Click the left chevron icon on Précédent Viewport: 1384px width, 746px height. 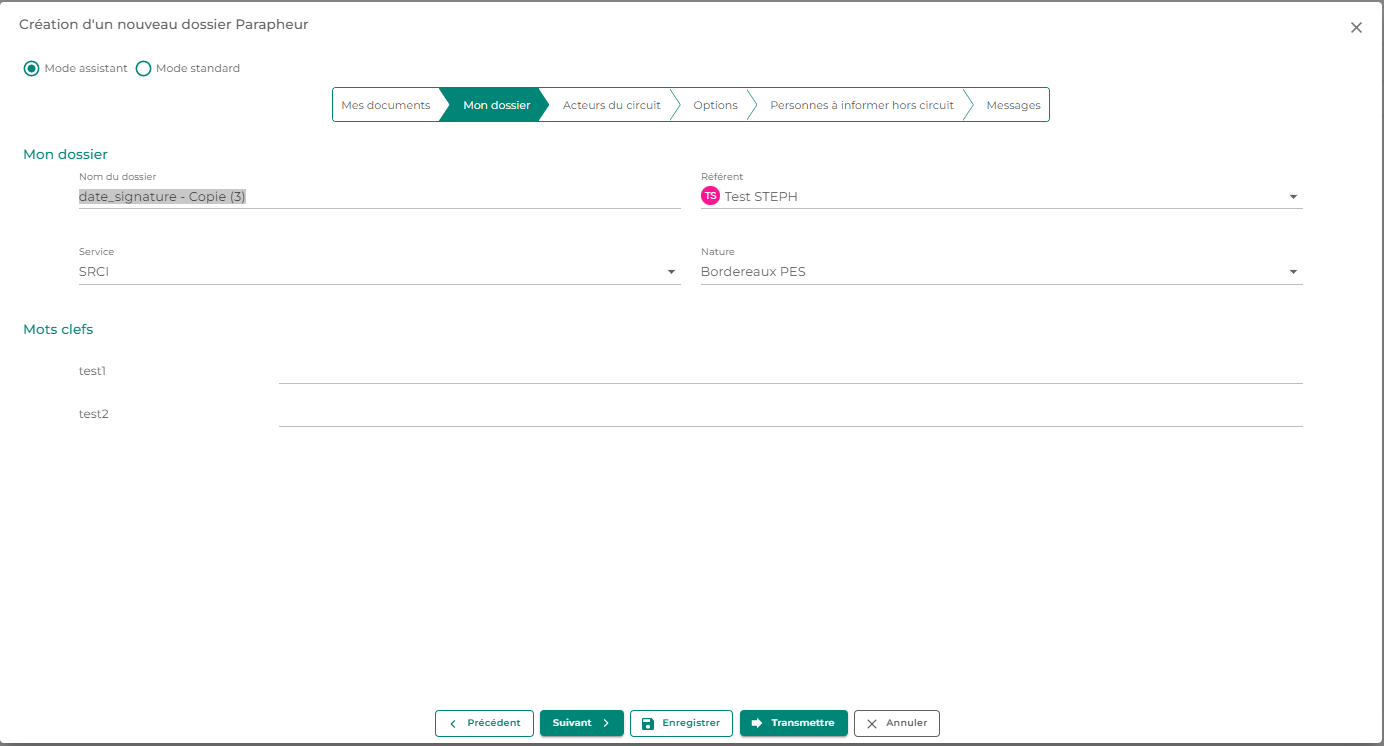click(453, 723)
